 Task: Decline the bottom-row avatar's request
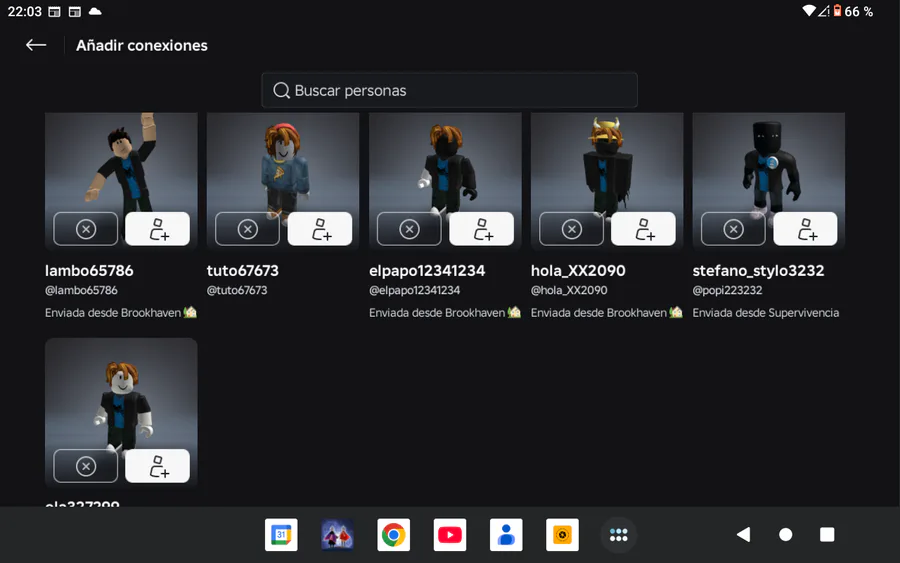coord(86,466)
